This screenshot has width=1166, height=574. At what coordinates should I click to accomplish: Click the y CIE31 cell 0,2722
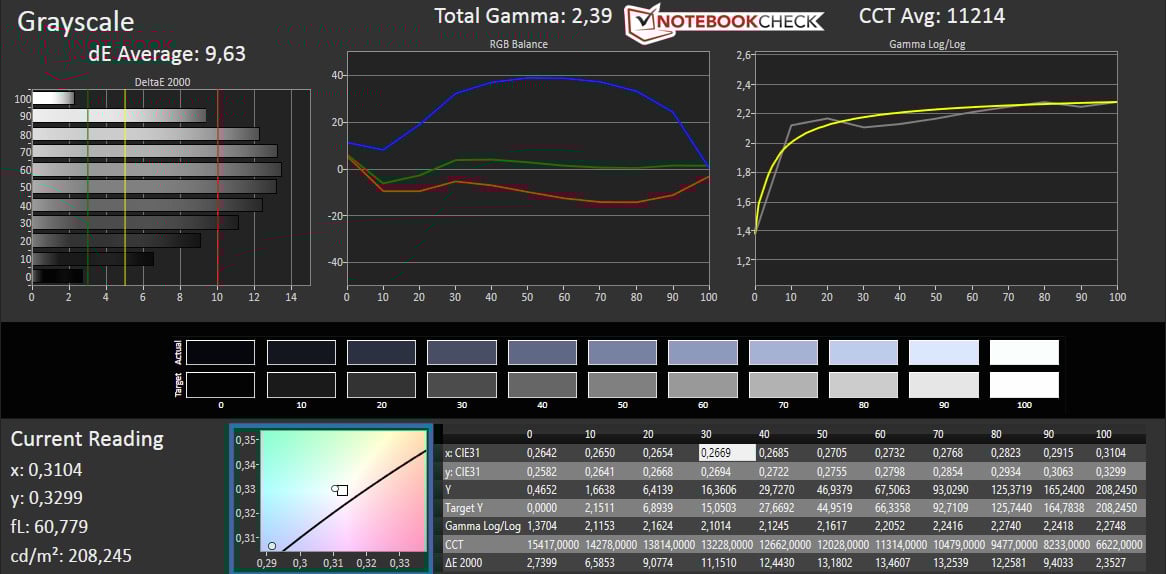pos(775,471)
